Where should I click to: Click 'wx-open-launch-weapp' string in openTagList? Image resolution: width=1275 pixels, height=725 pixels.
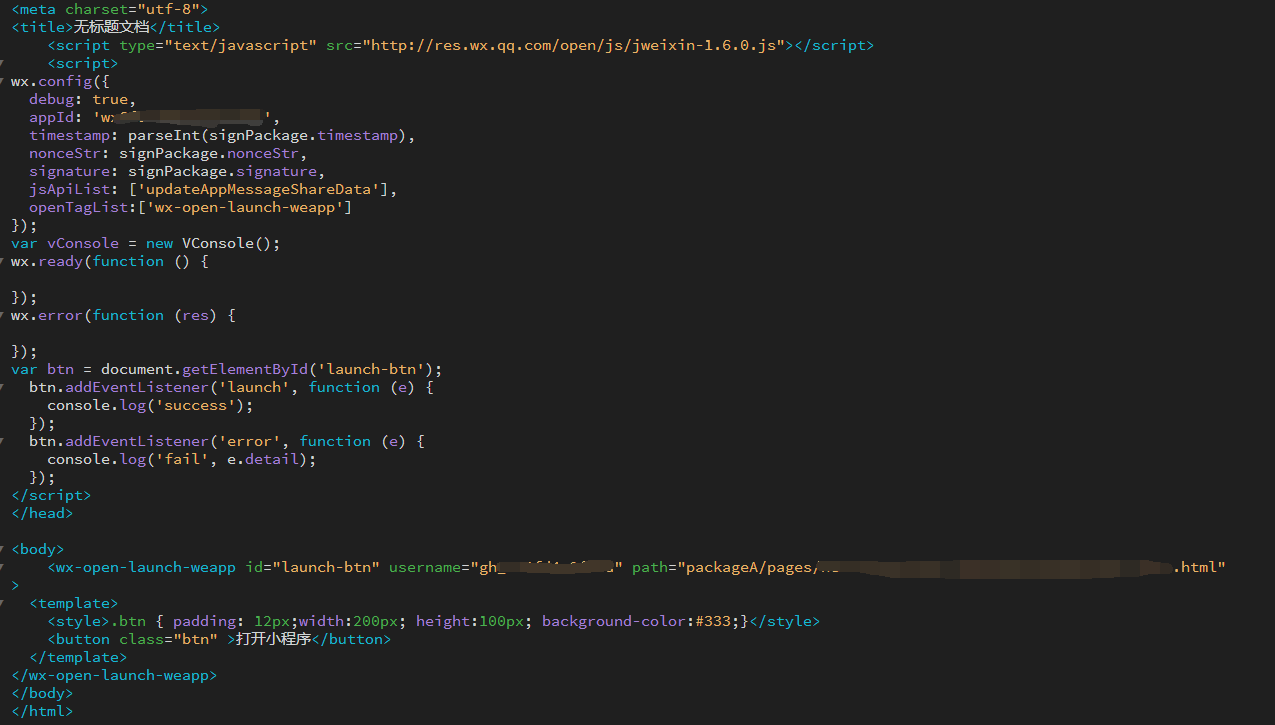point(245,207)
